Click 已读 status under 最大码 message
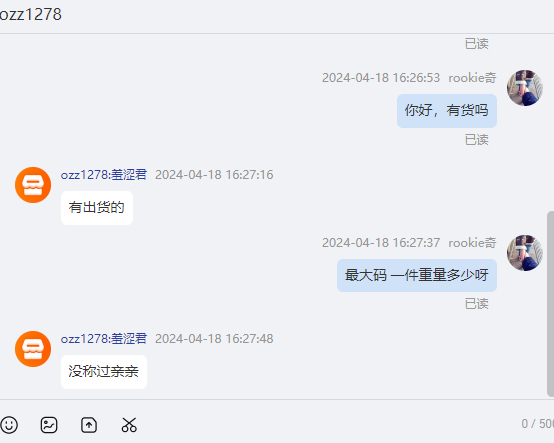The height and width of the screenshot is (443, 554). tap(476, 304)
